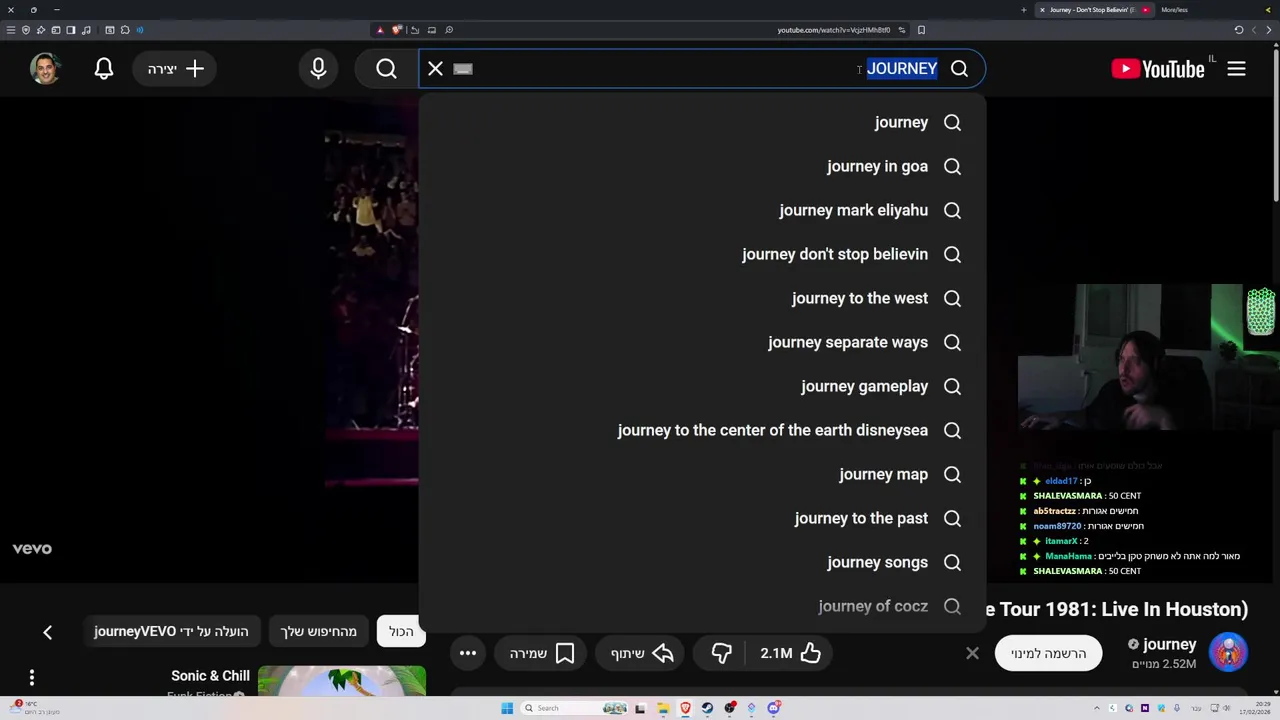Clear the search box with the X
Image resolution: width=1280 pixels, height=720 pixels.
[435, 68]
